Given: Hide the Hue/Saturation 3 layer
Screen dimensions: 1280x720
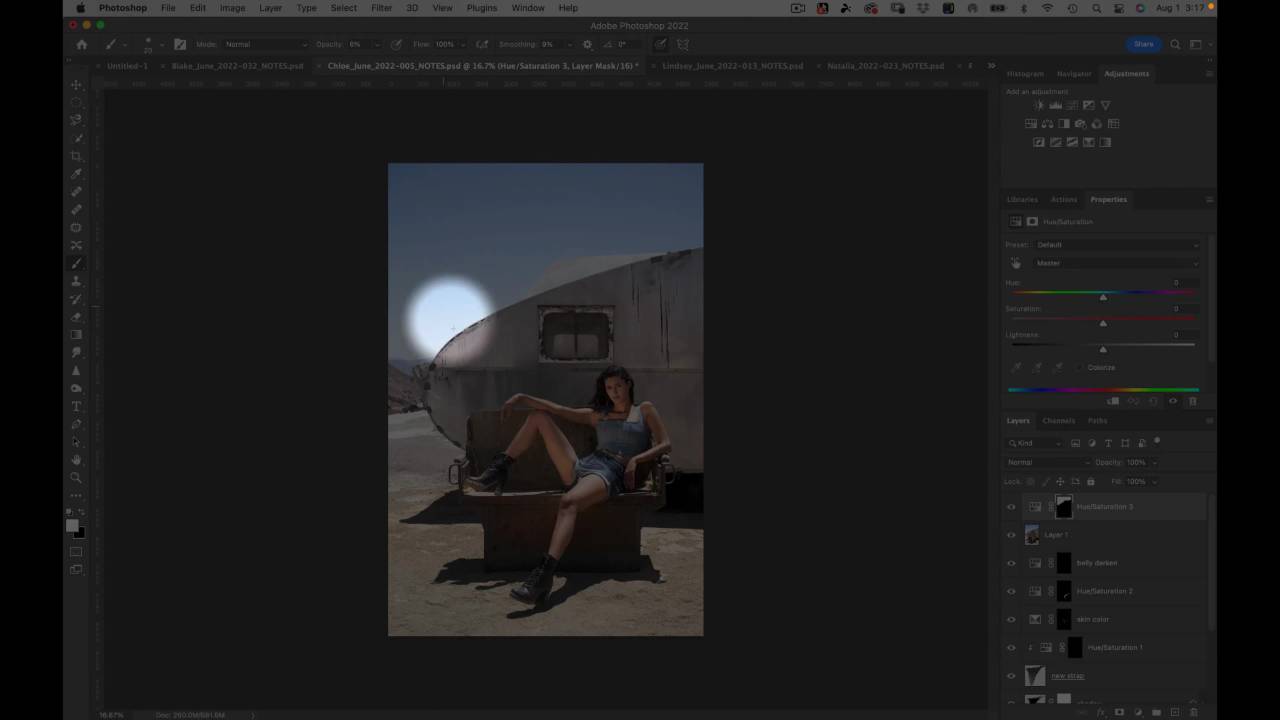Looking at the screenshot, I should (x=1011, y=507).
